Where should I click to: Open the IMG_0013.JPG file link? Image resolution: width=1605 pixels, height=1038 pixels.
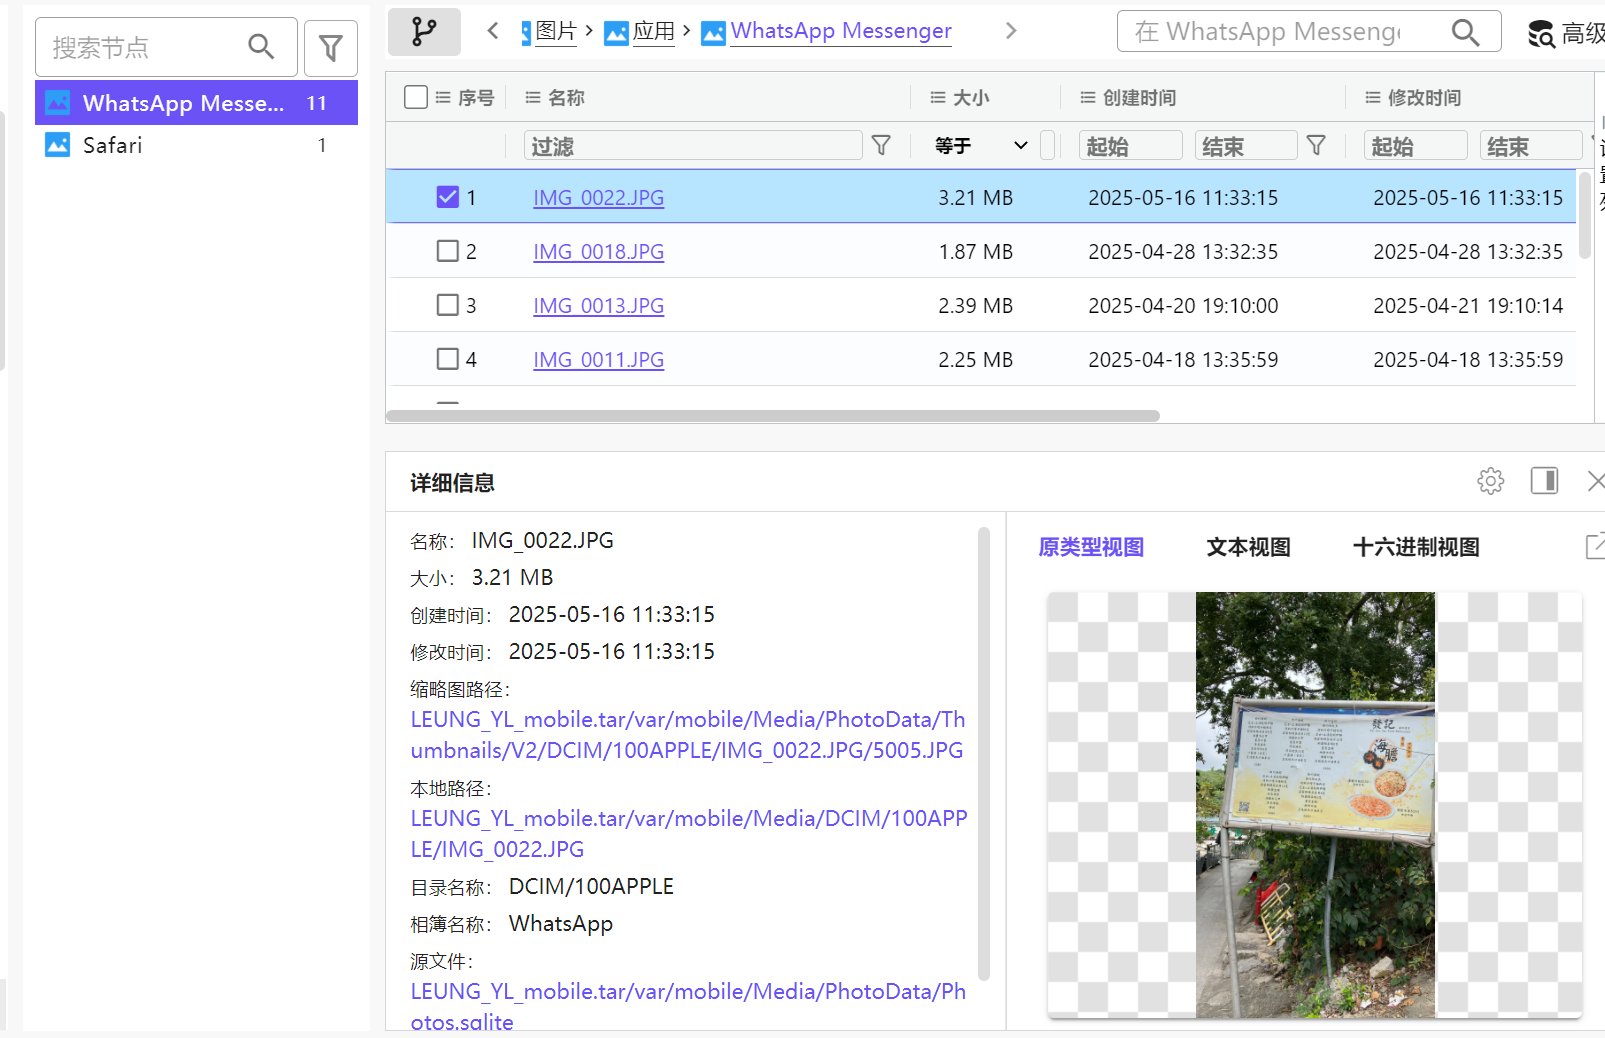tap(598, 306)
